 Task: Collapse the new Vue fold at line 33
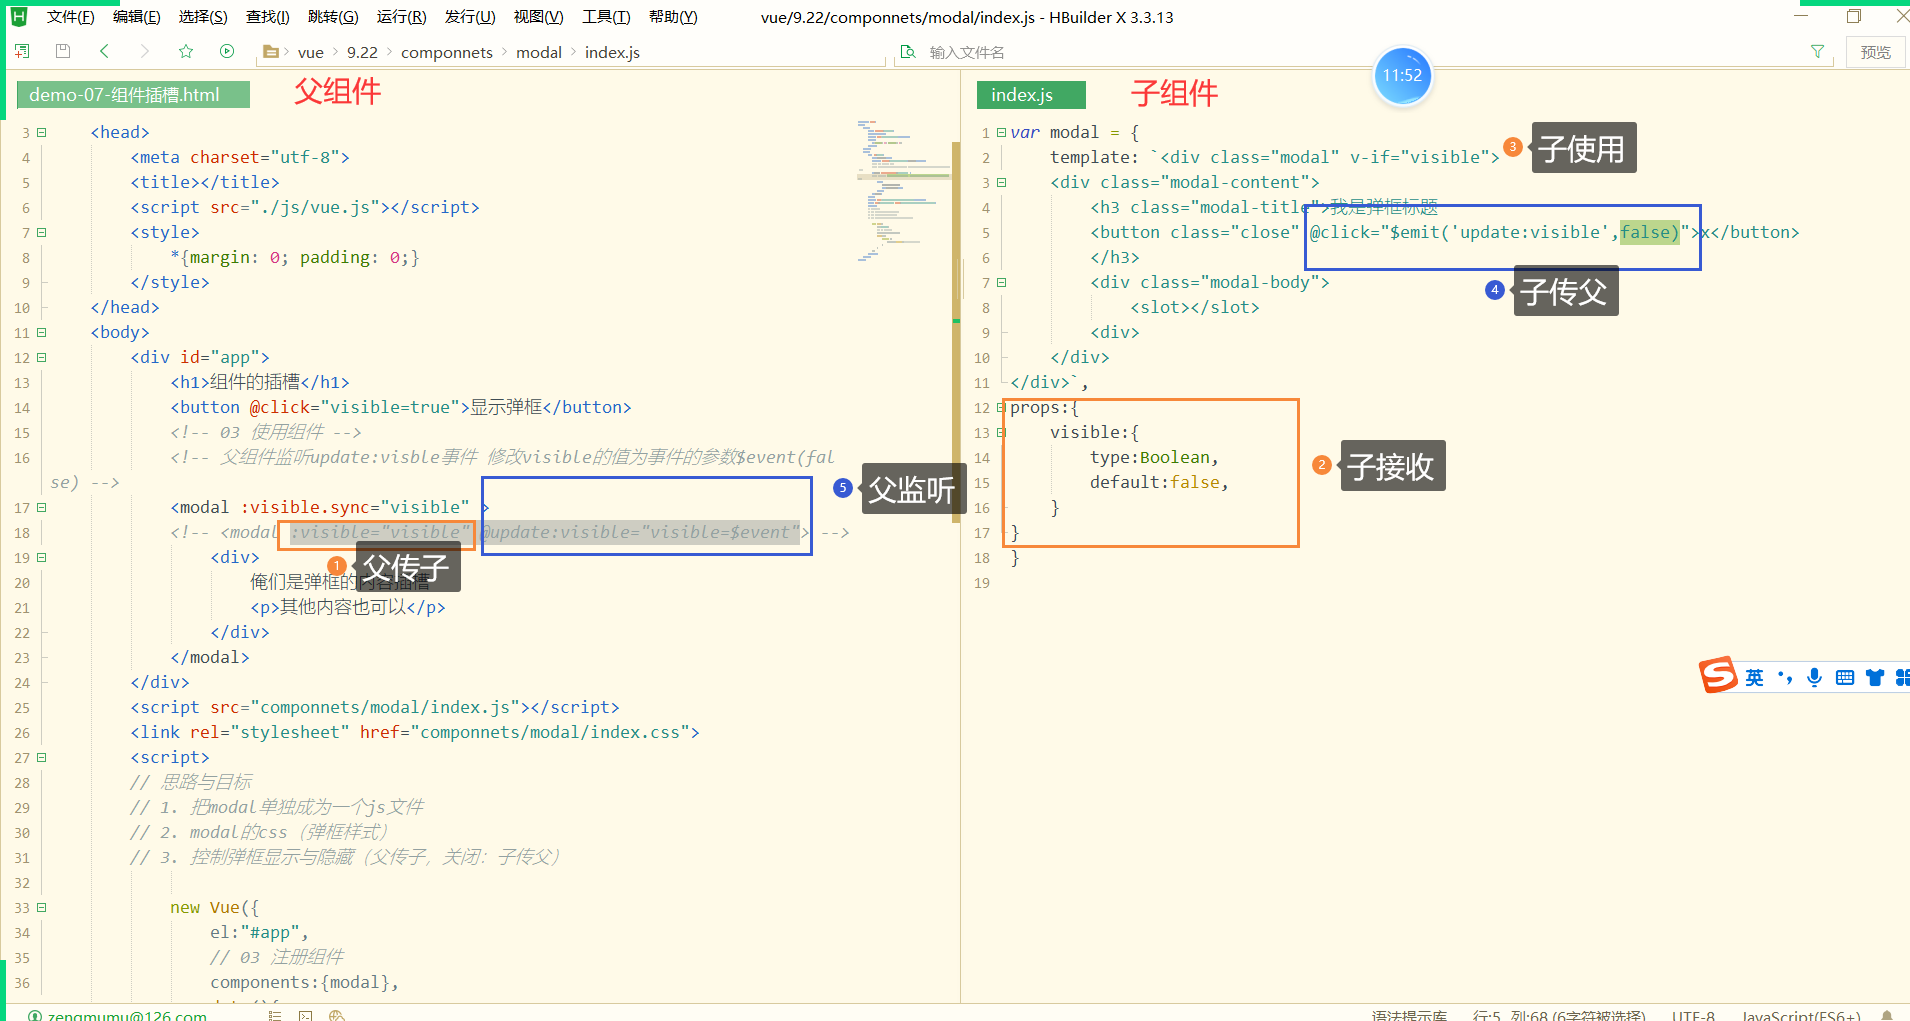pyautogui.click(x=41, y=907)
